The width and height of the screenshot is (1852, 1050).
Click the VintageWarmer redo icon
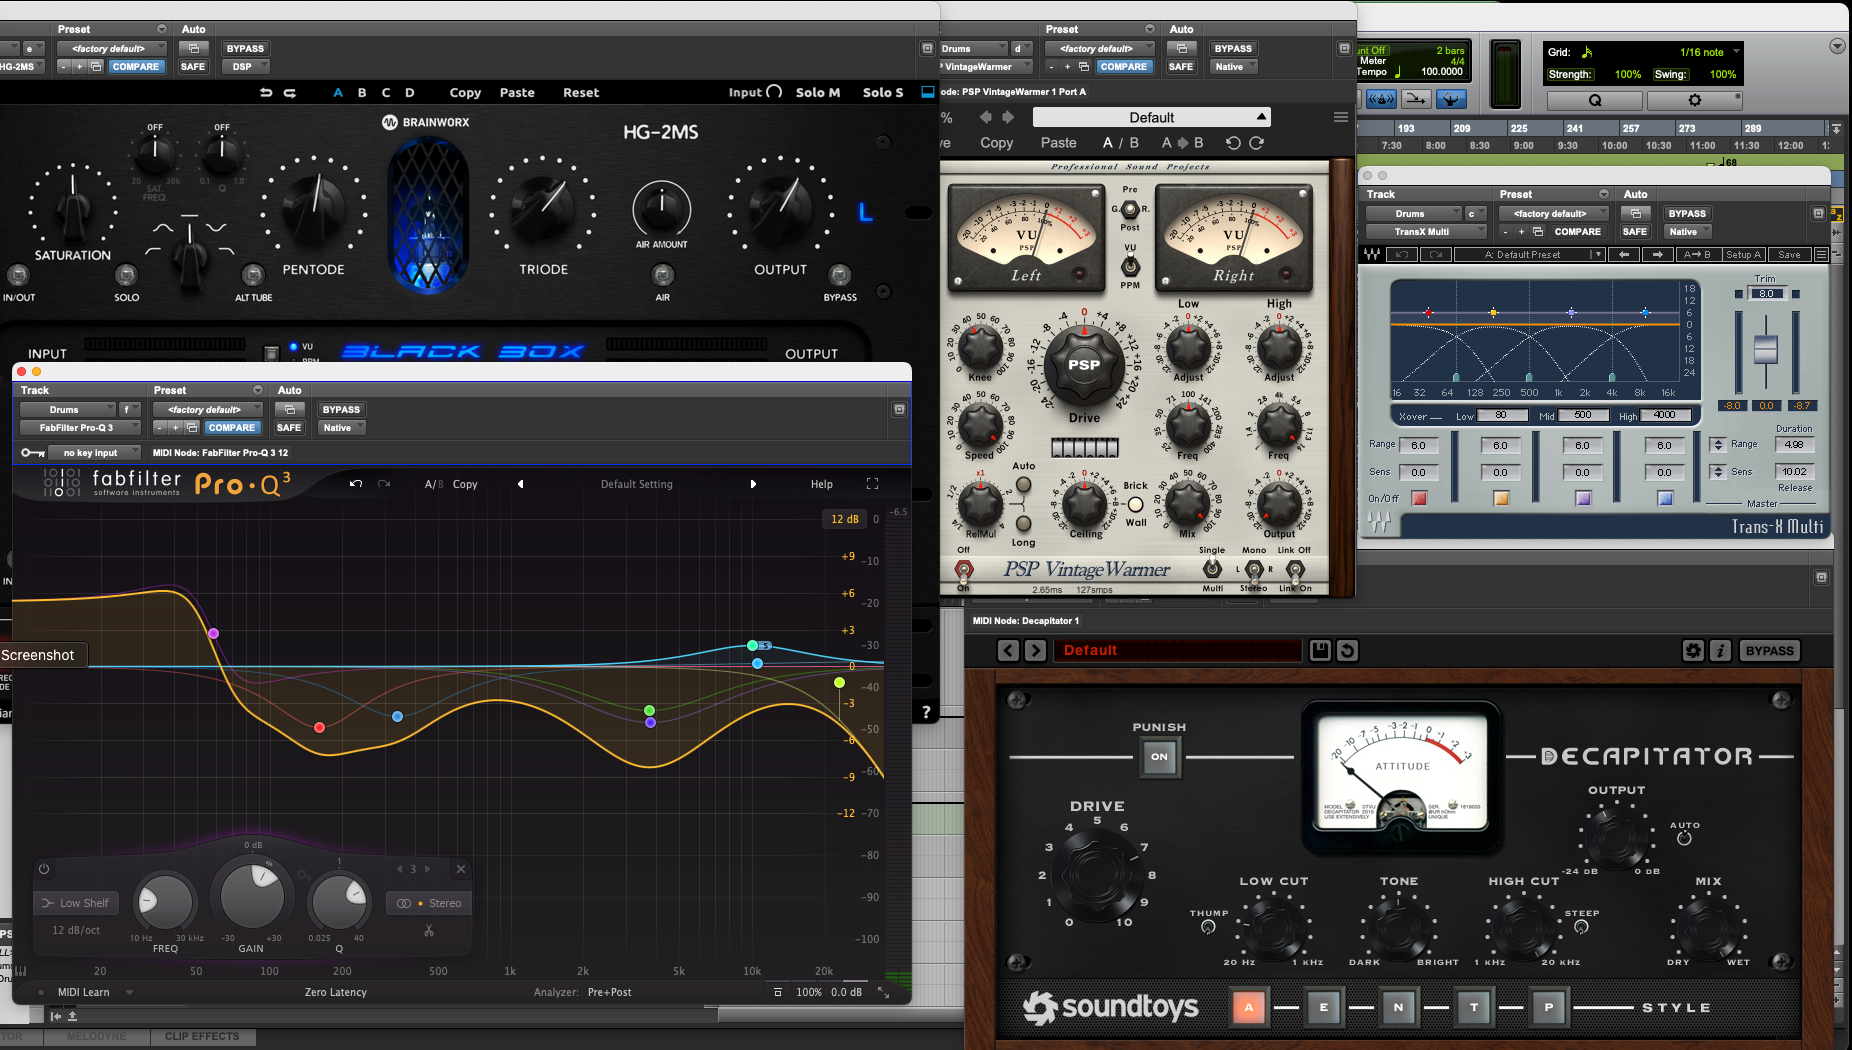click(1257, 143)
